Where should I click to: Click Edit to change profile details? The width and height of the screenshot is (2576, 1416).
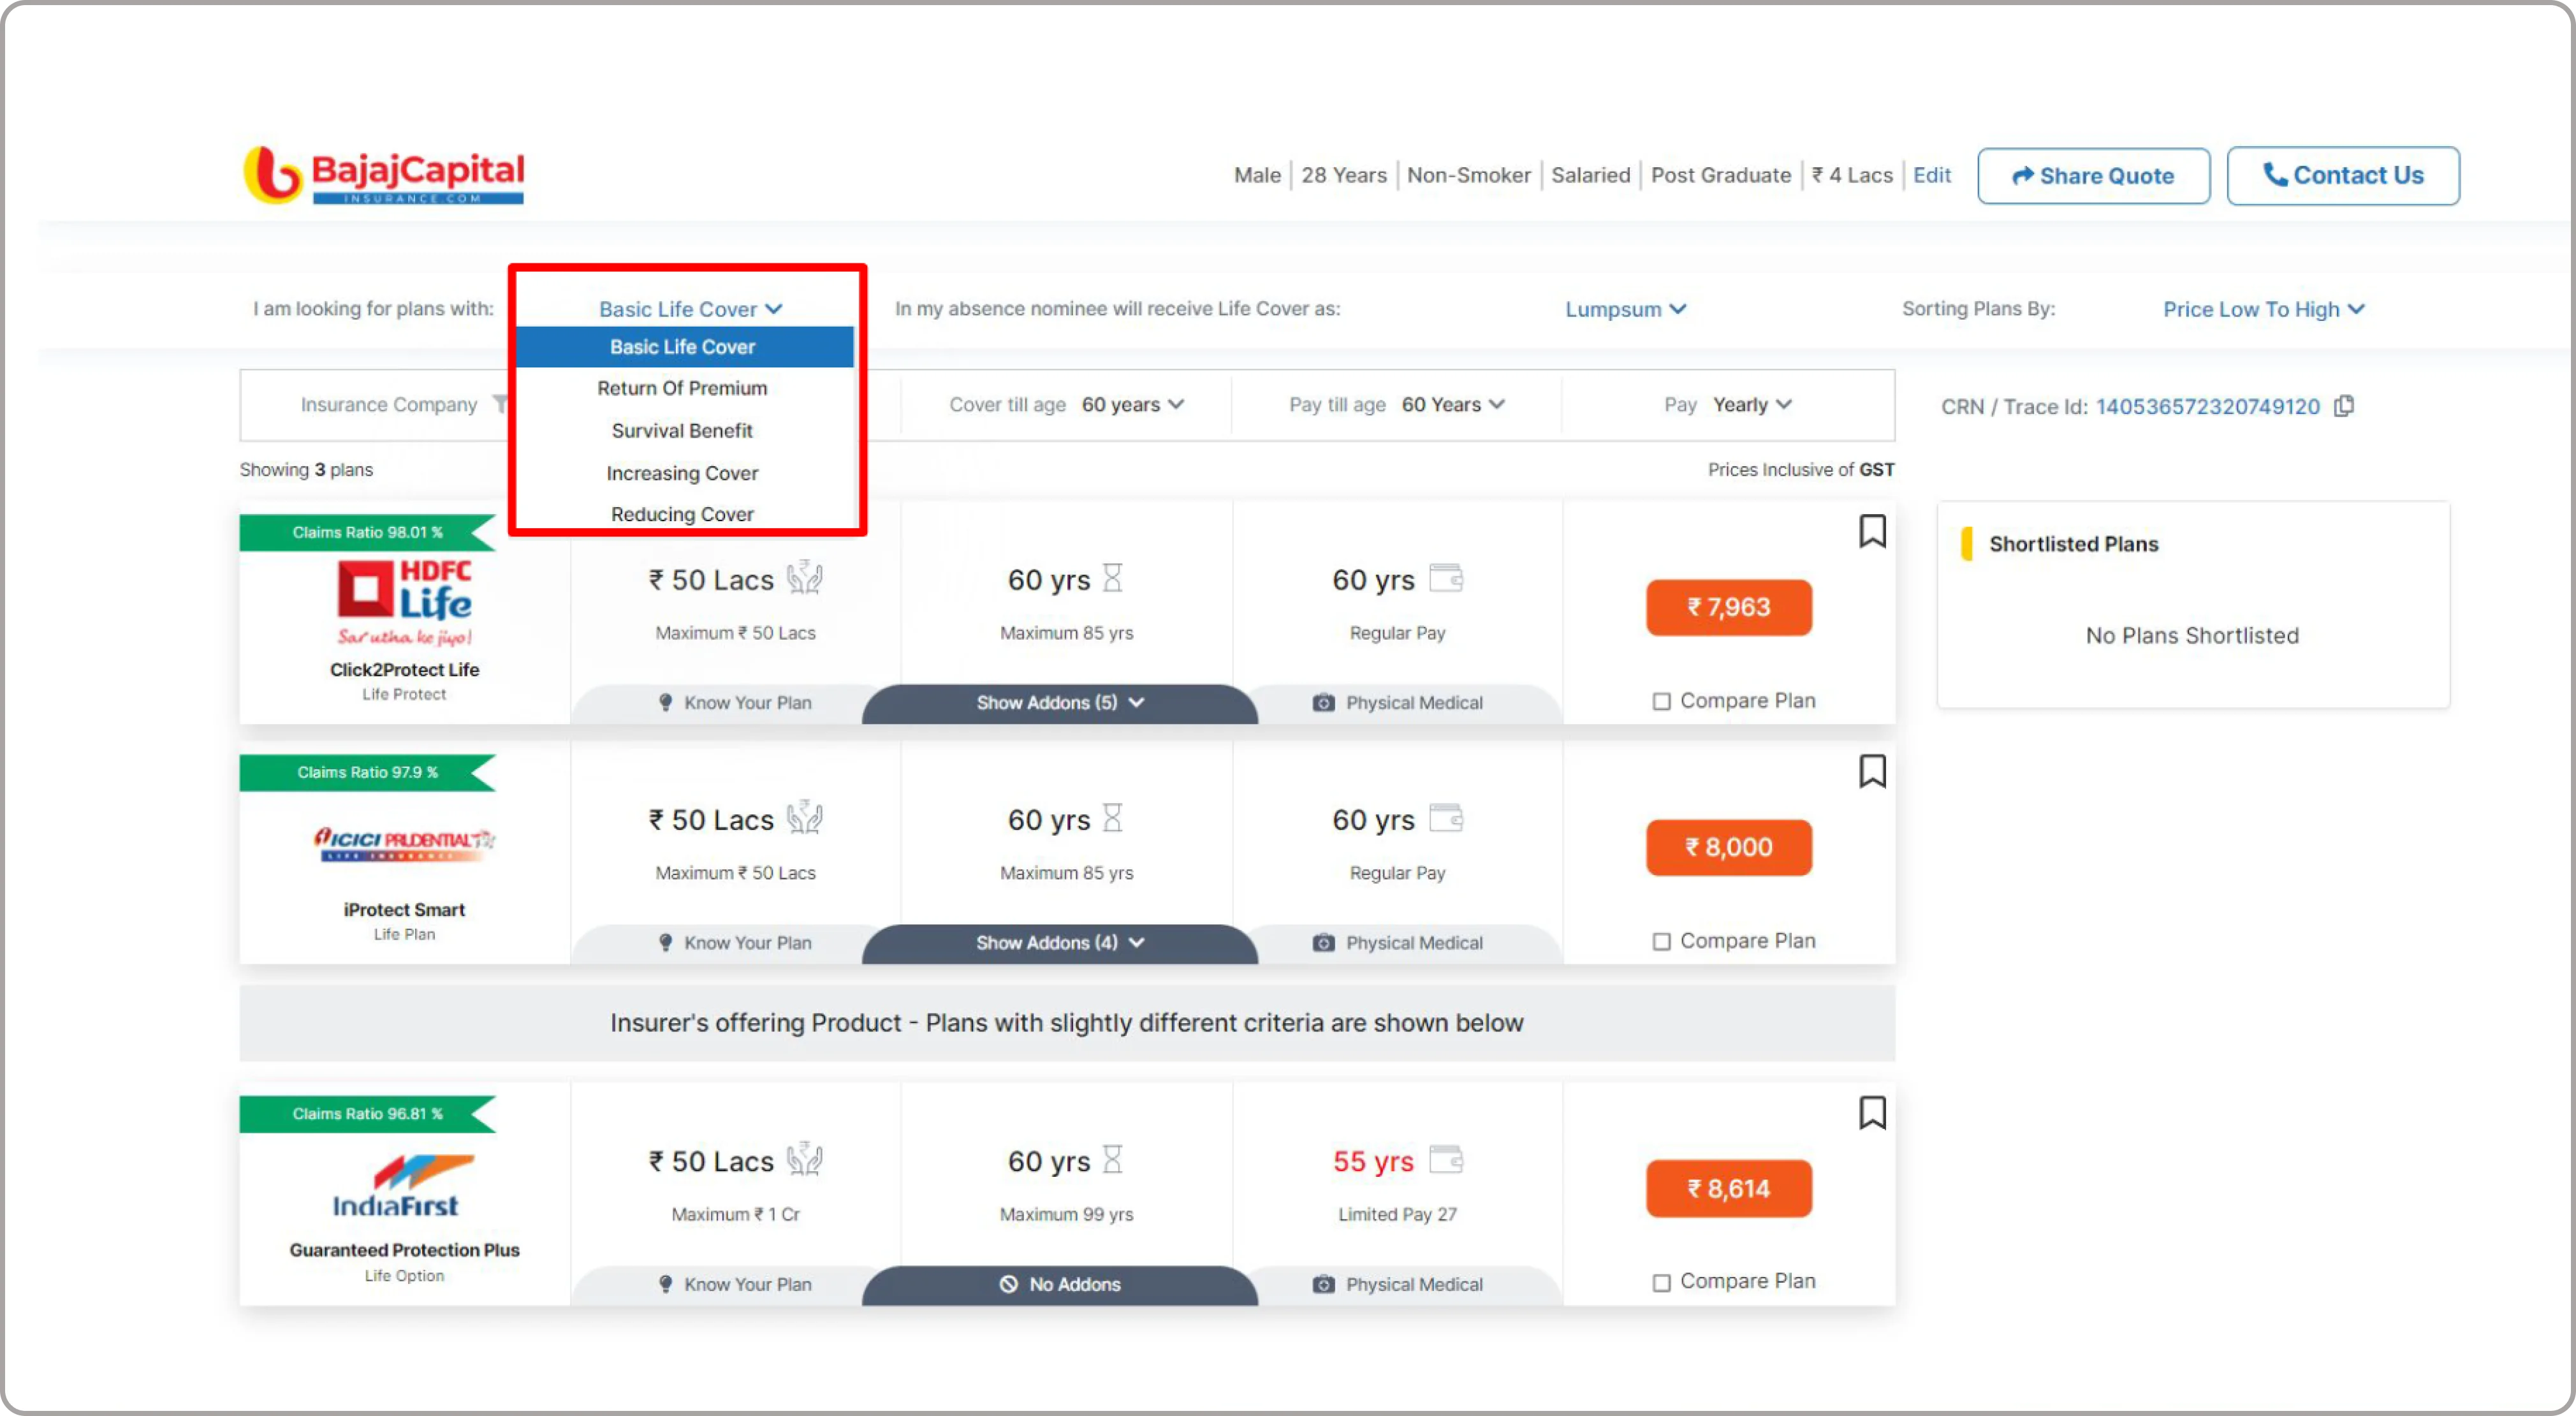click(1932, 175)
